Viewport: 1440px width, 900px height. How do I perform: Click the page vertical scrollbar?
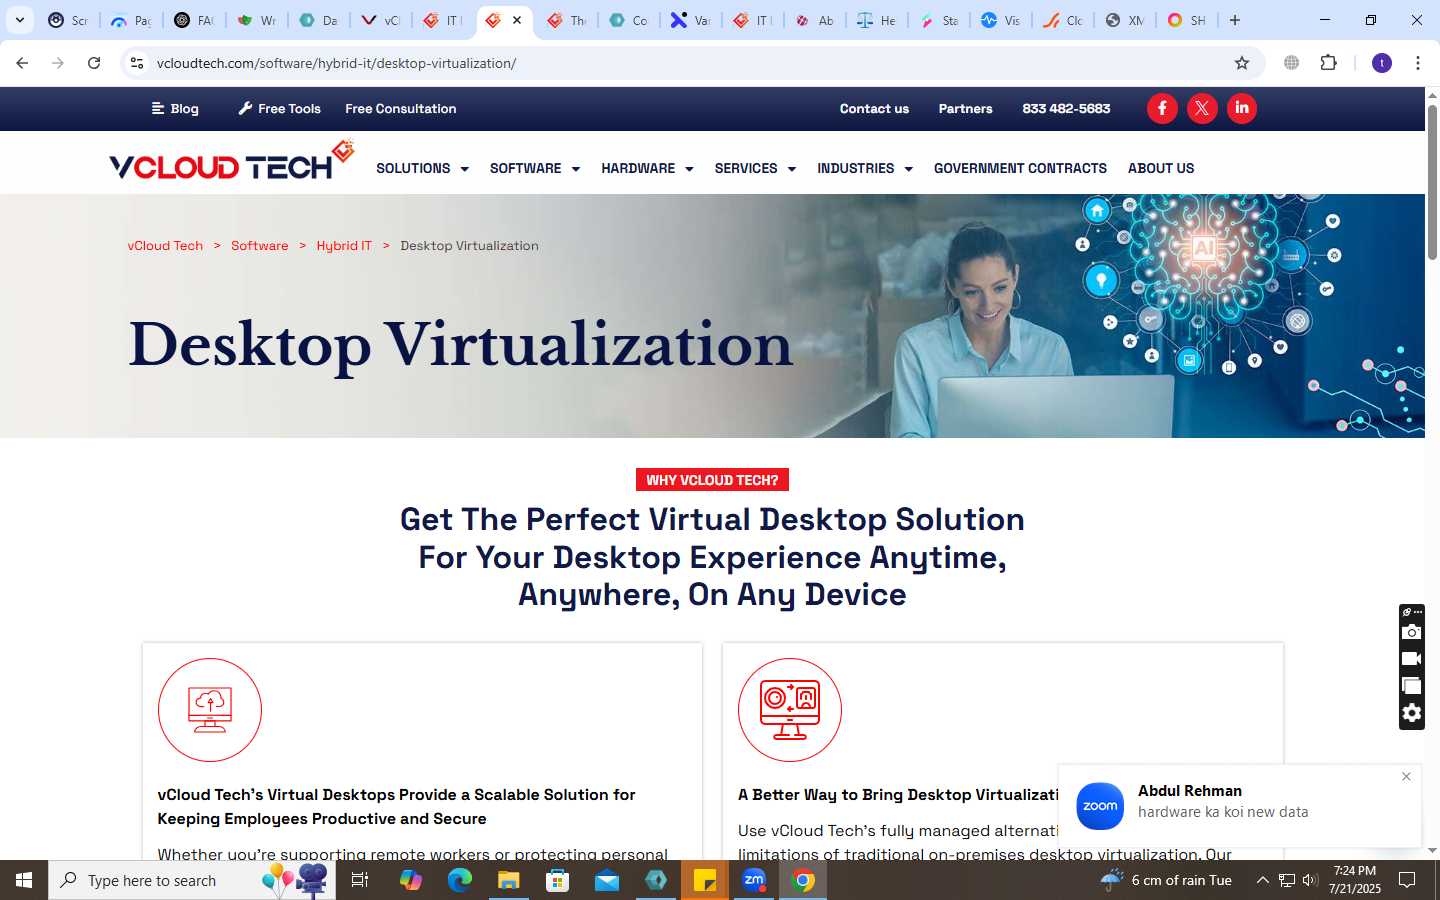pos(1432,182)
